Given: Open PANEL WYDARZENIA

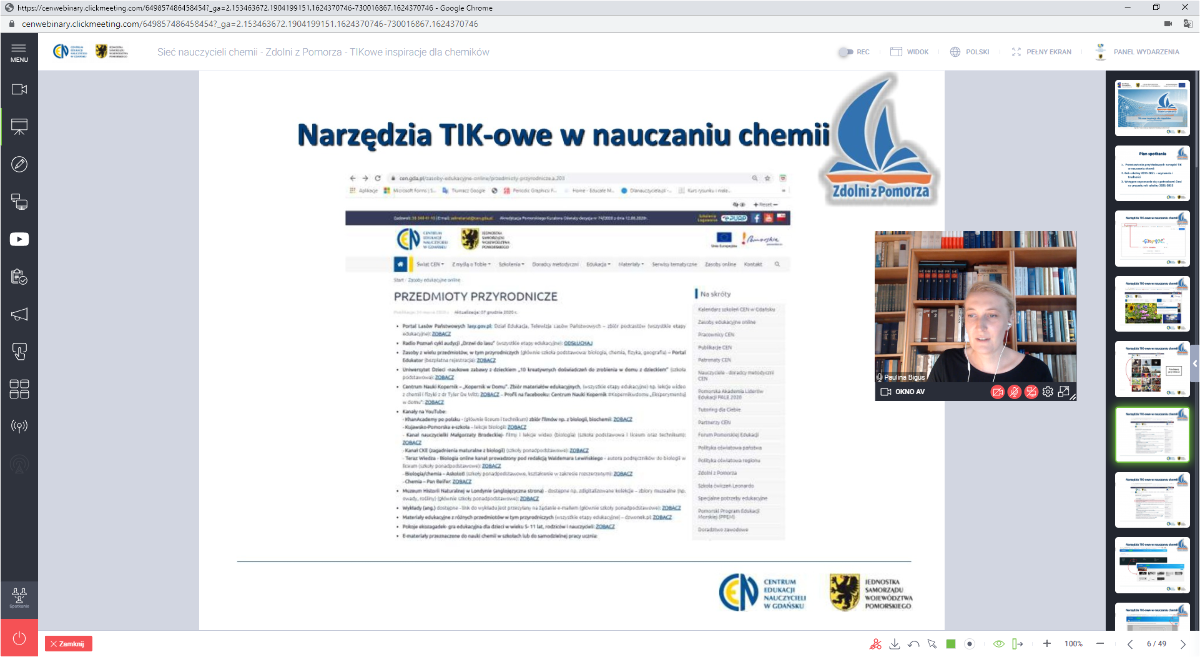Looking at the screenshot, I should pyautogui.click(x=1137, y=52).
